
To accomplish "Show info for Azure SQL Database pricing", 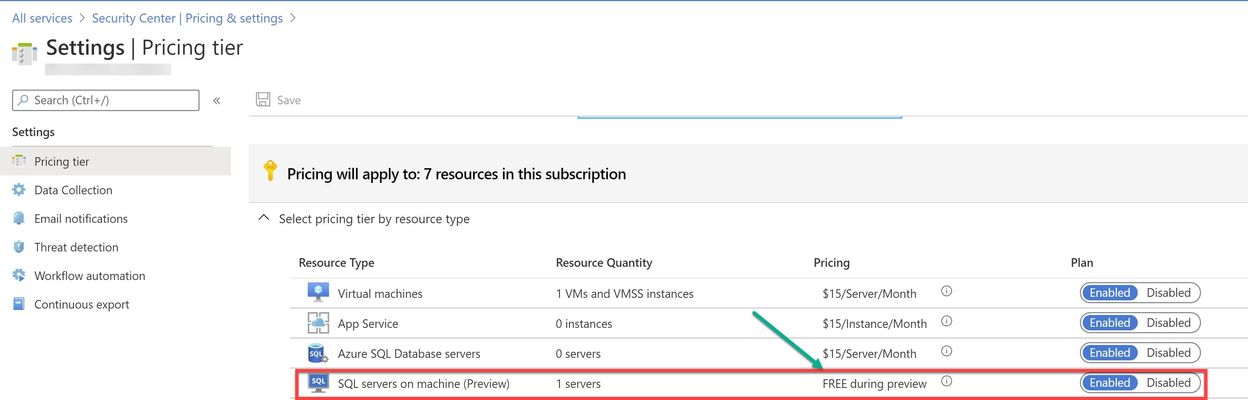I will click(x=946, y=351).
